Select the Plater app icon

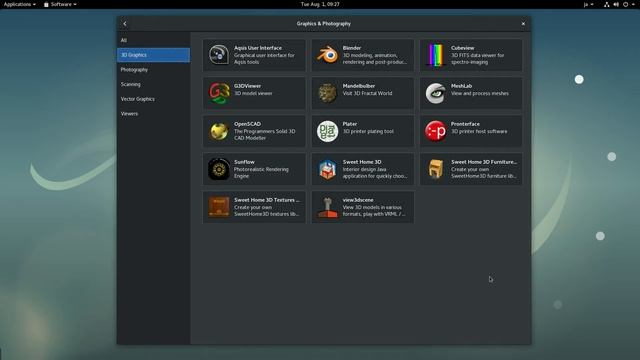327,131
